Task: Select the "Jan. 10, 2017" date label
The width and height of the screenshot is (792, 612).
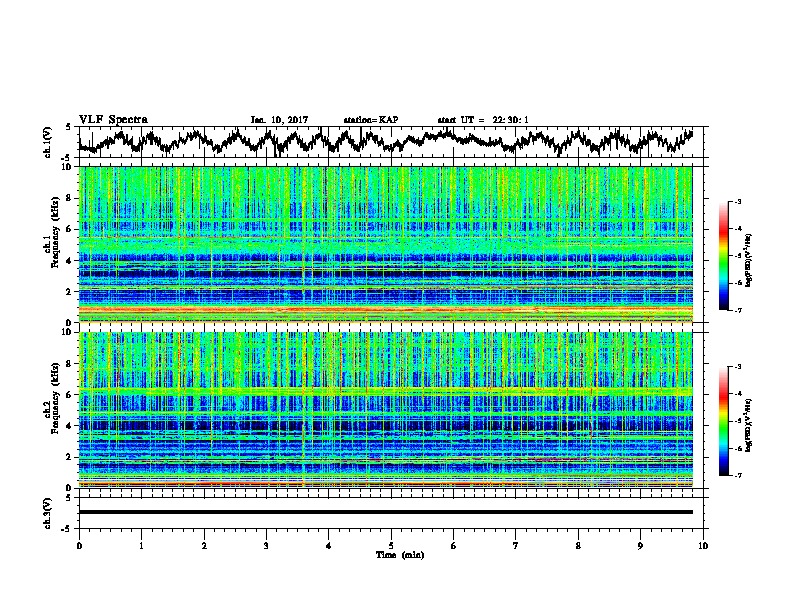Action: pos(279,120)
